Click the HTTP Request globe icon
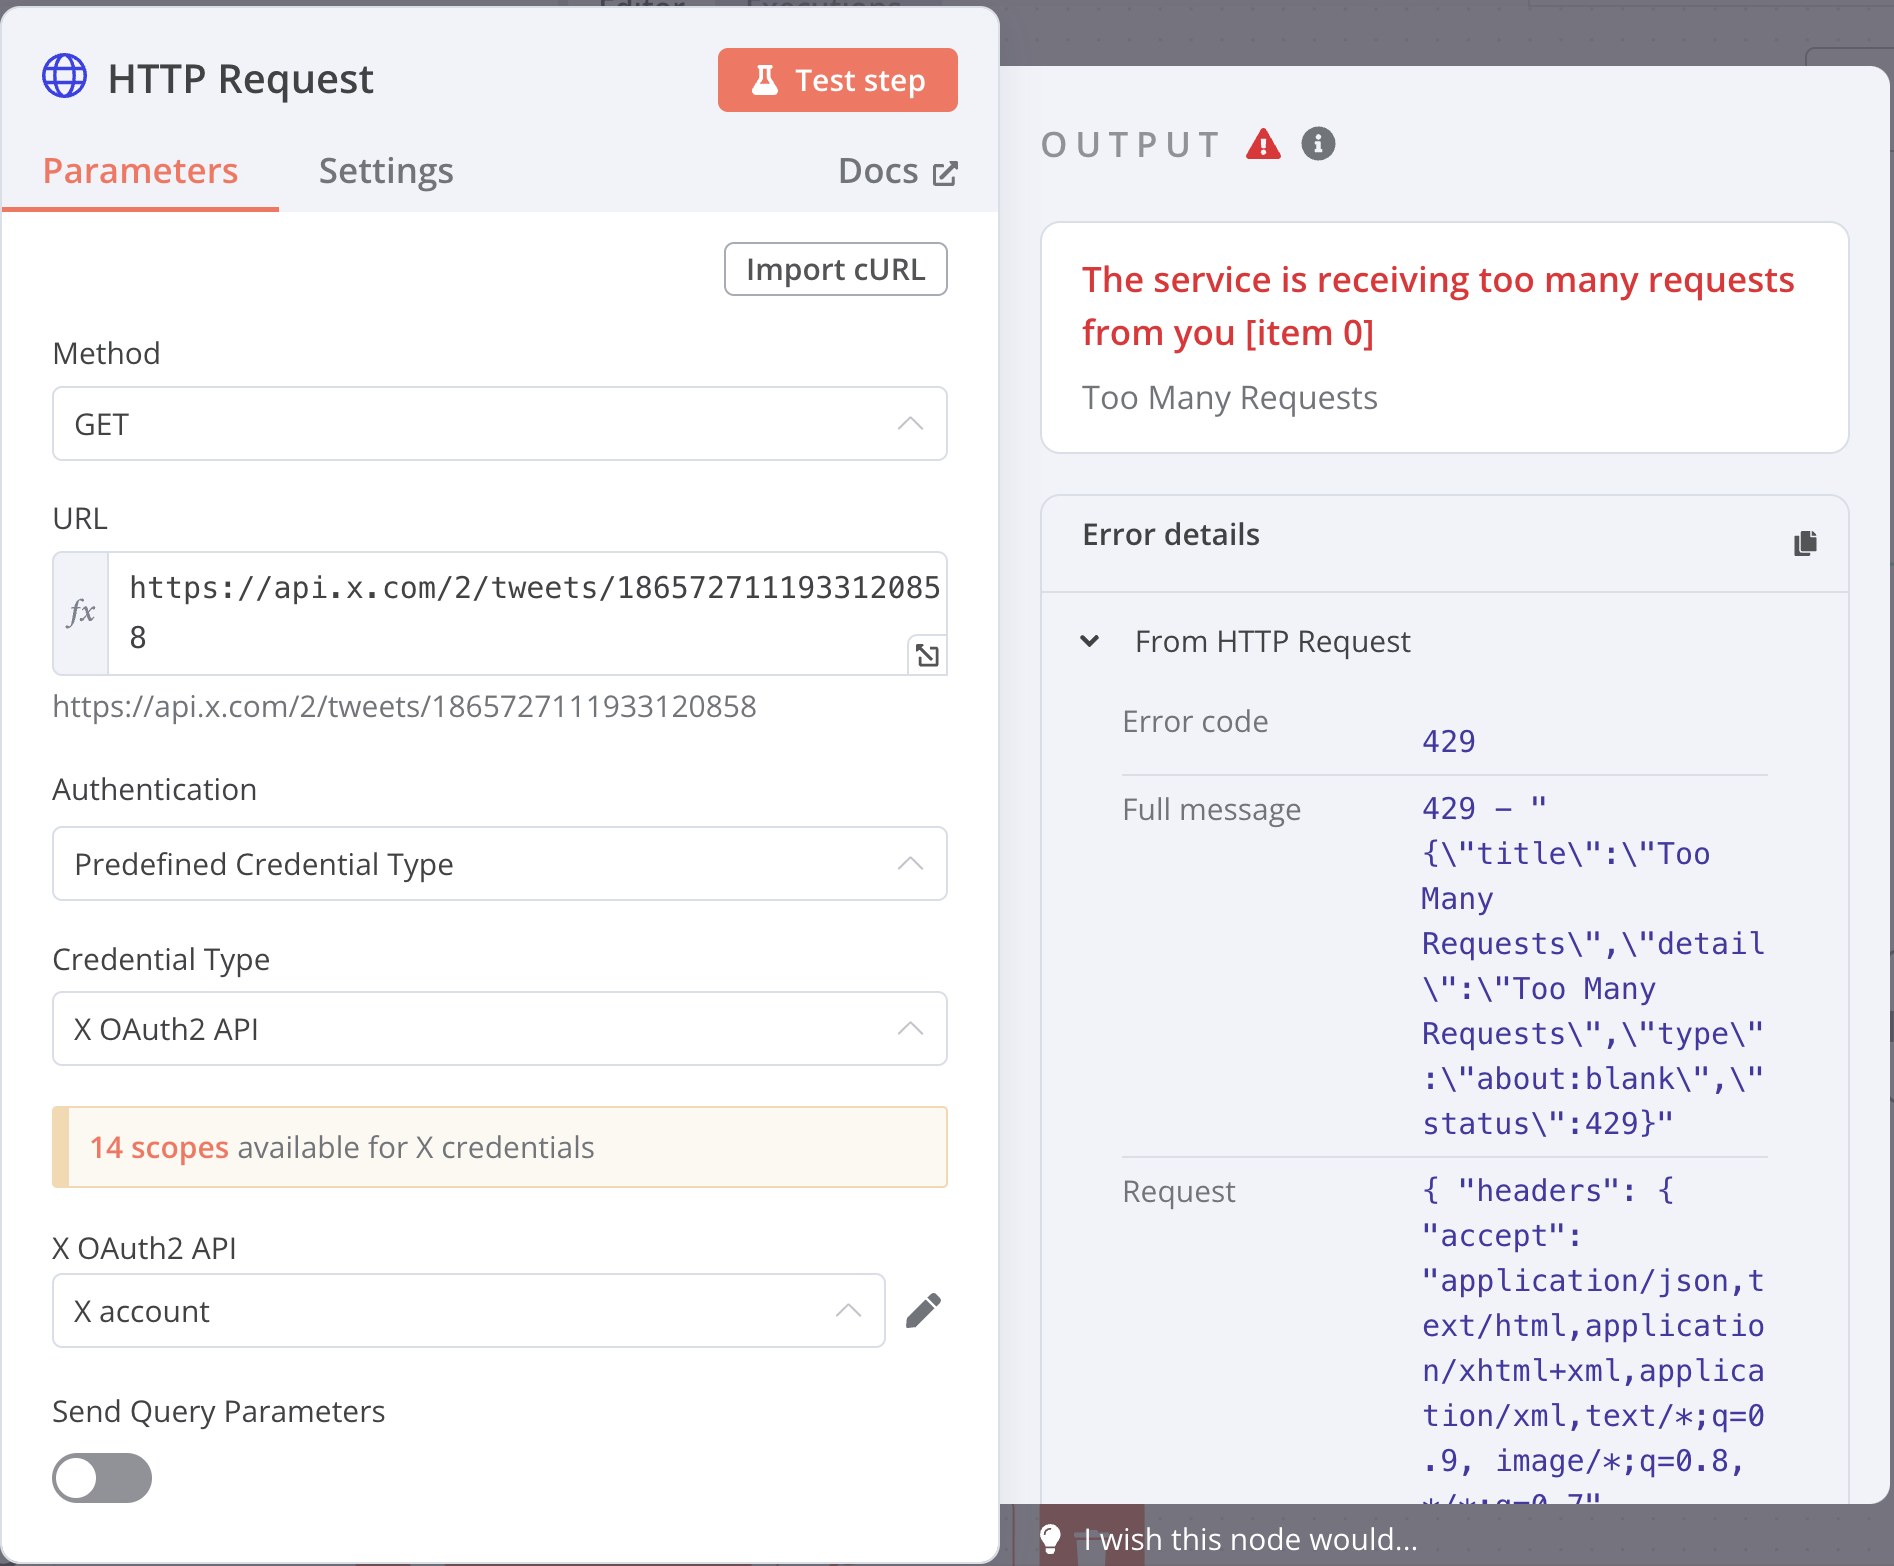The width and height of the screenshot is (1894, 1566). [65, 77]
